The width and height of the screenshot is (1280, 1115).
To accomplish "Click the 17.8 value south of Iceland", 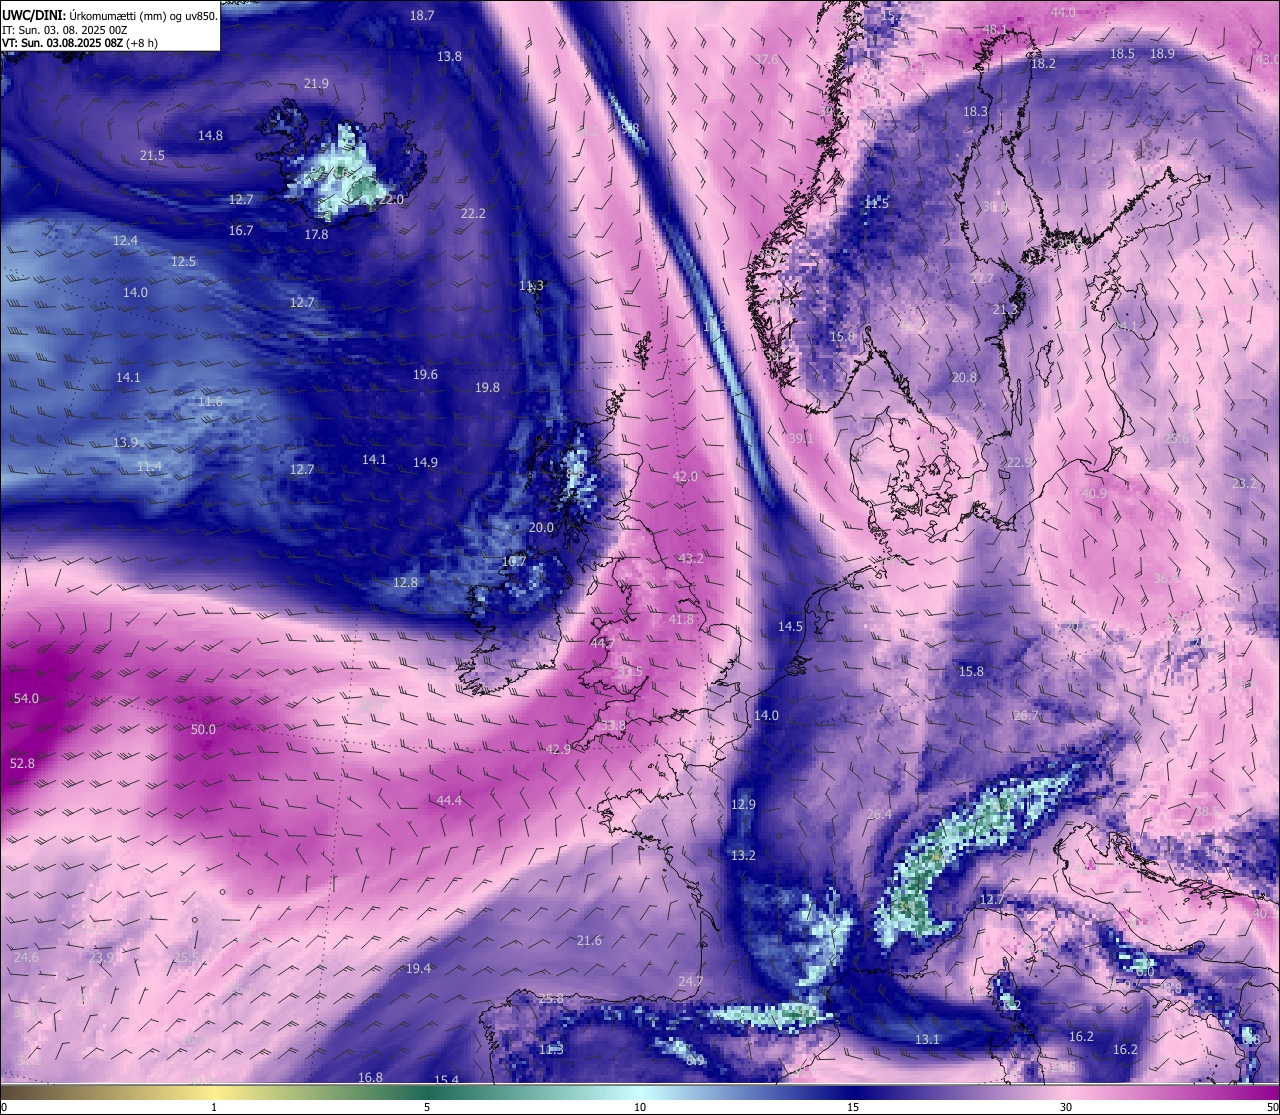I will pos(316,234).
